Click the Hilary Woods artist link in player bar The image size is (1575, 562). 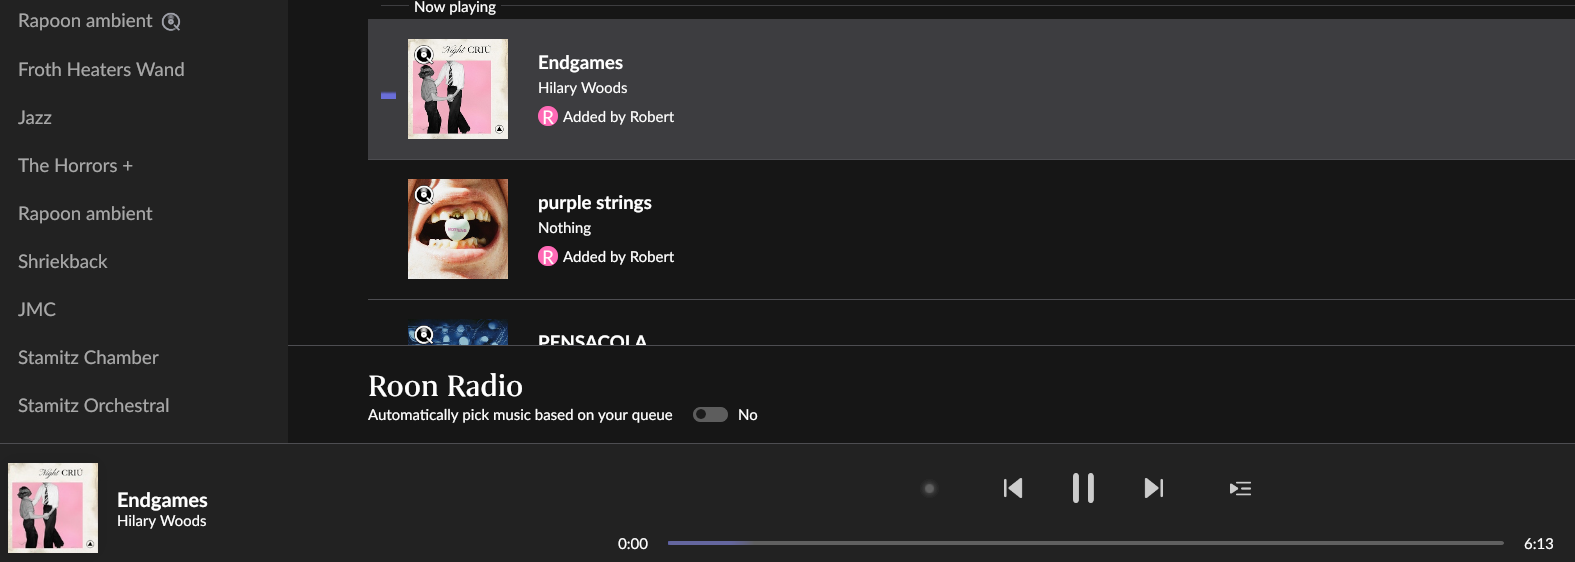[161, 521]
